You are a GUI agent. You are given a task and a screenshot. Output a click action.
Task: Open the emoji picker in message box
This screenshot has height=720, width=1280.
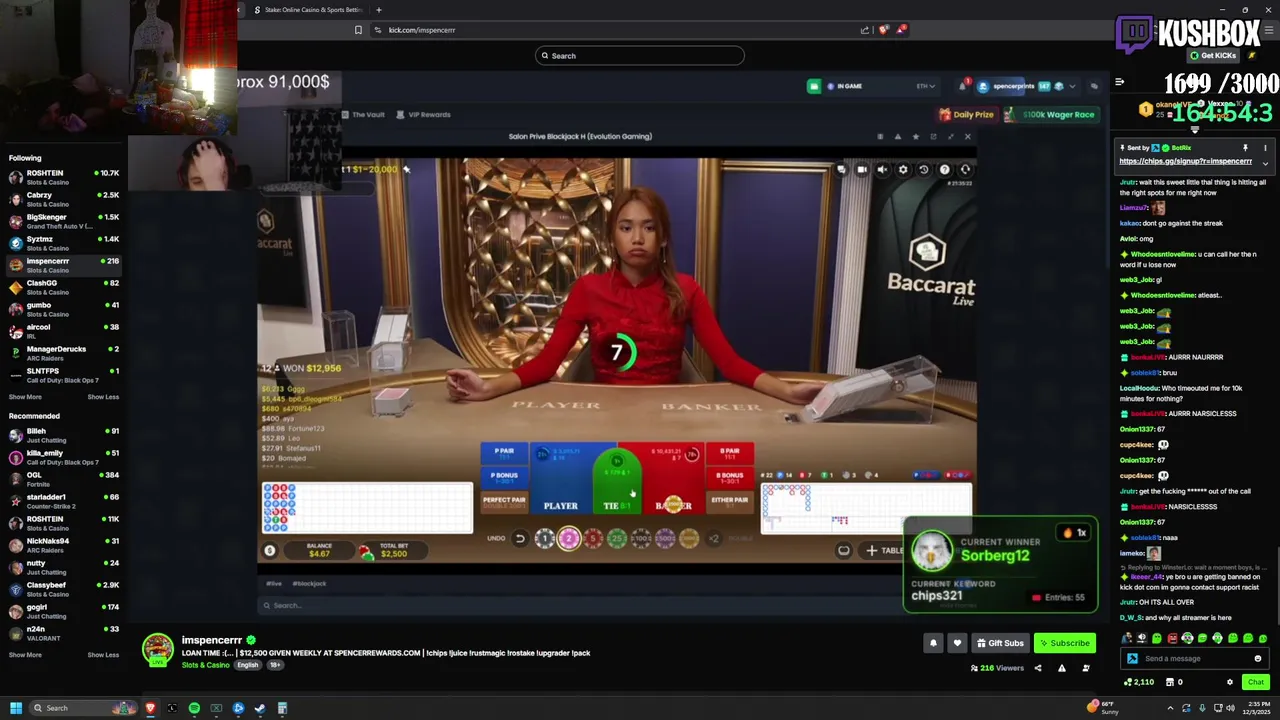pos(1258,659)
